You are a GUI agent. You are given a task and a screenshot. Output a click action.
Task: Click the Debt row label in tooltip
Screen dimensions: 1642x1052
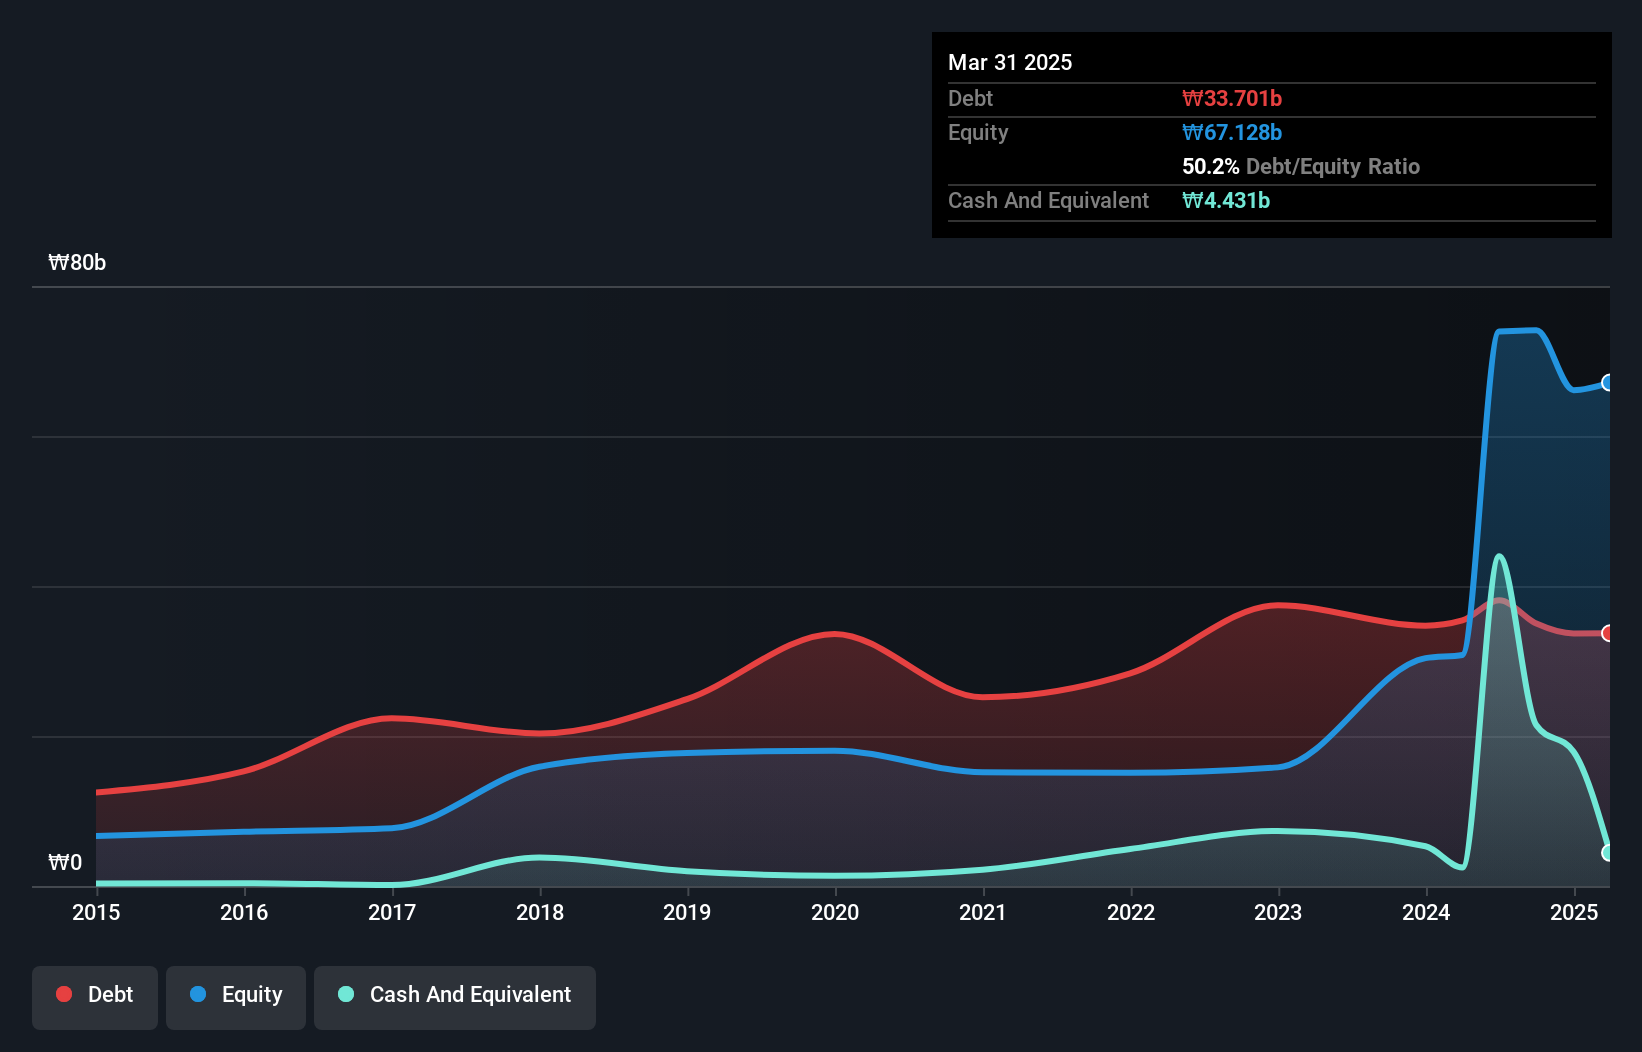(970, 98)
